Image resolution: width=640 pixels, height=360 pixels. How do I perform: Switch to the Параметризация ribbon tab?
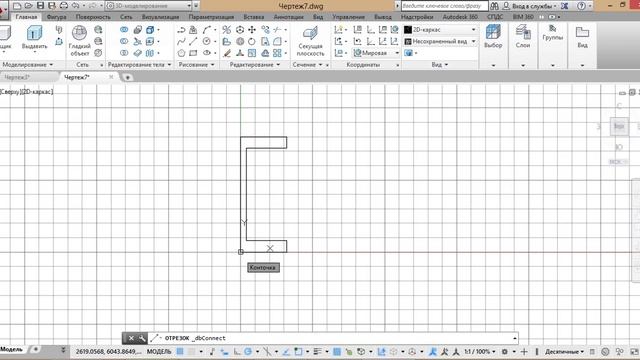[x=211, y=17]
